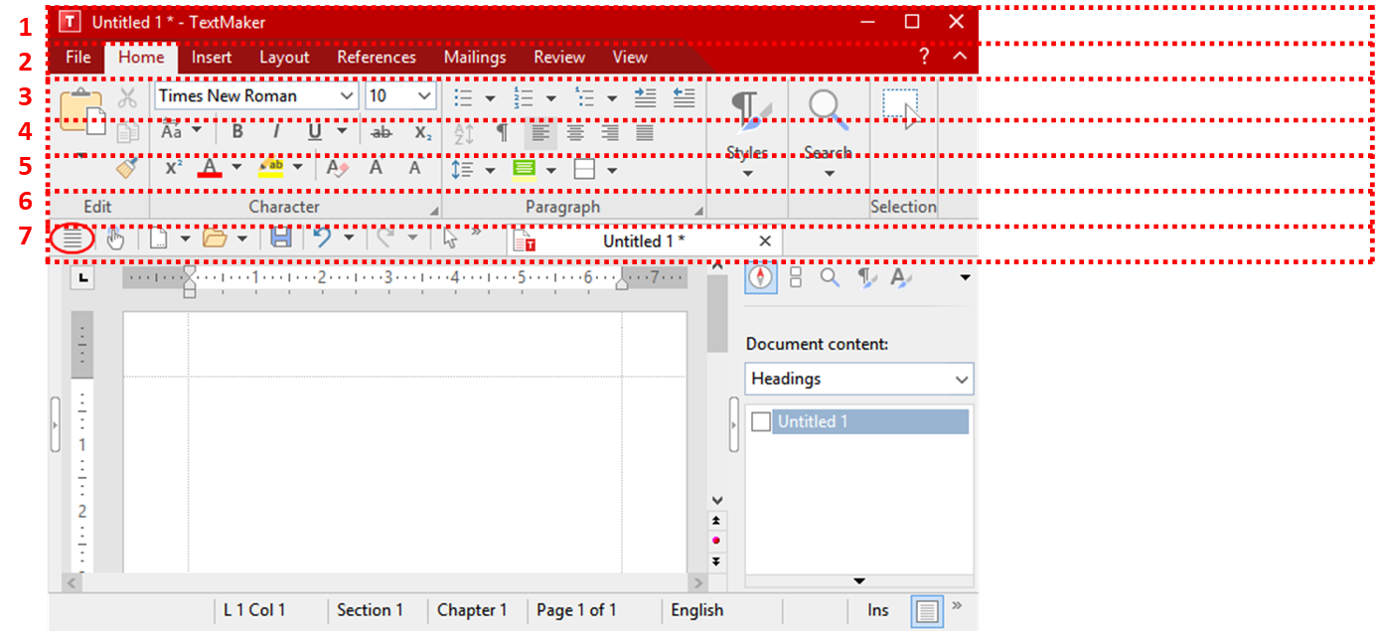
Task: Click the yellow text highlight color button
Action: tap(271, 169)
